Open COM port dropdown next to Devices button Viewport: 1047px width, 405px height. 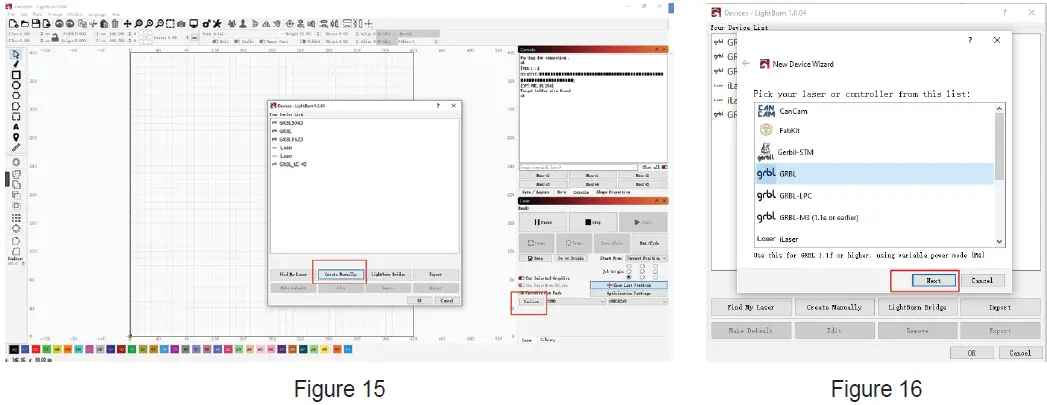pyautogui.click(x=577, y=302)
